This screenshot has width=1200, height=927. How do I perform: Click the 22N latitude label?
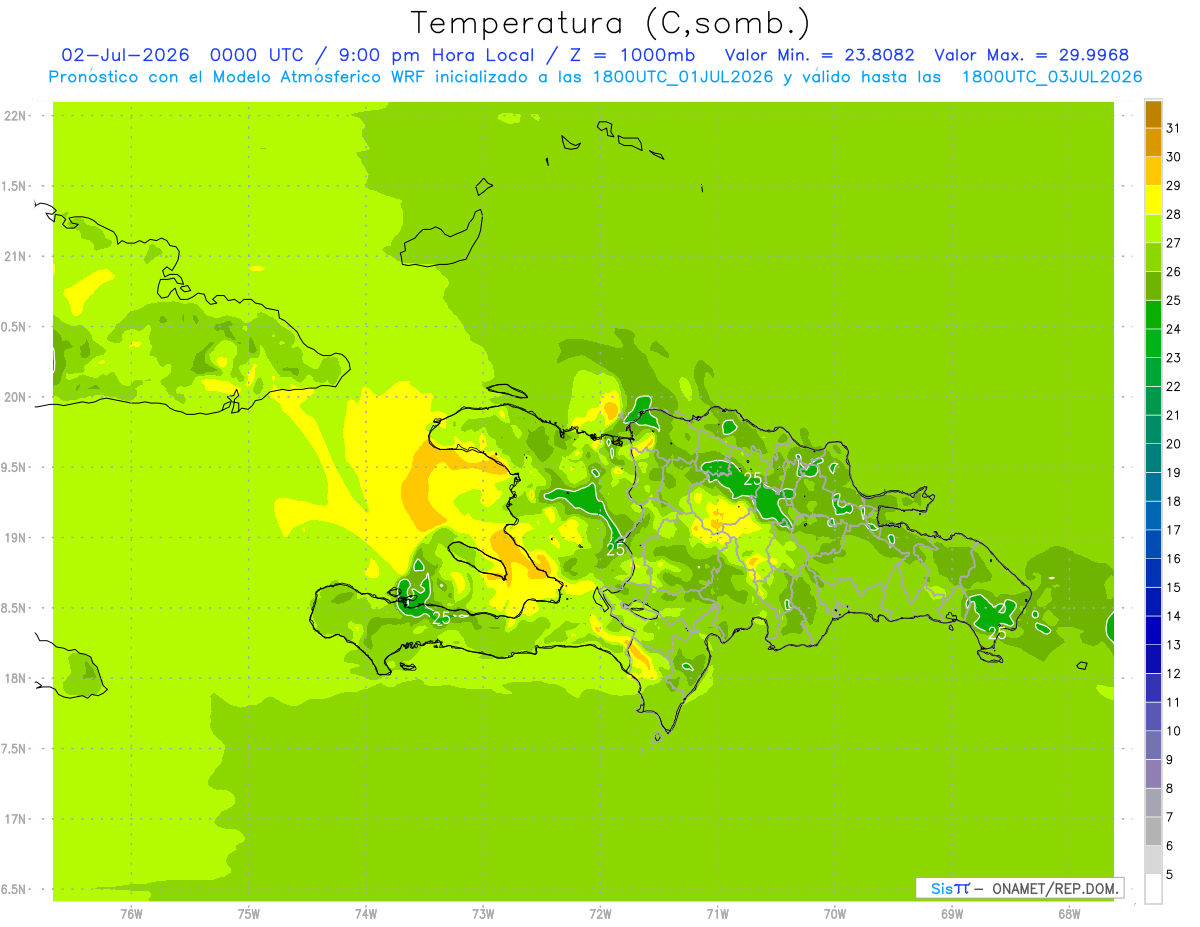click(x=15, y=116)
